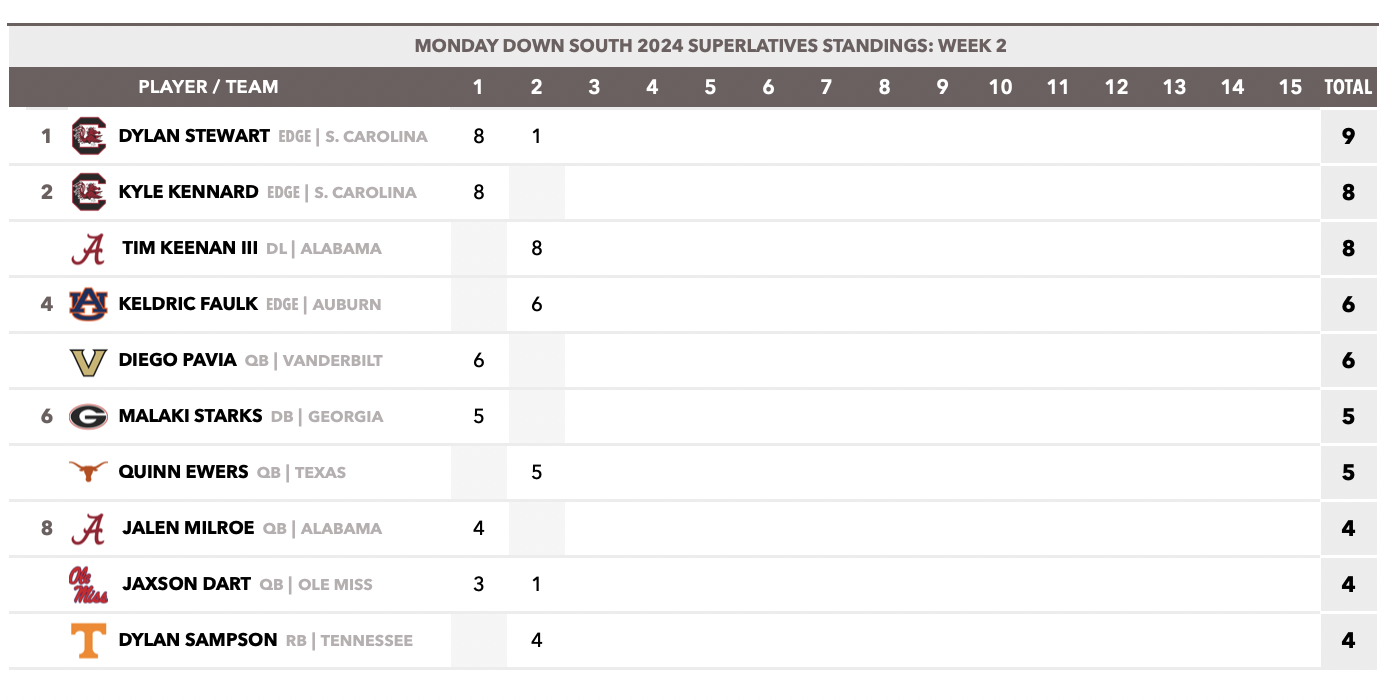Image resolution: width=1400 pixels, height=700 pixels.
Task: Click the Alabama logo beside Jalen Milroe
Action: pyautogui.click(x=88, y=528)
